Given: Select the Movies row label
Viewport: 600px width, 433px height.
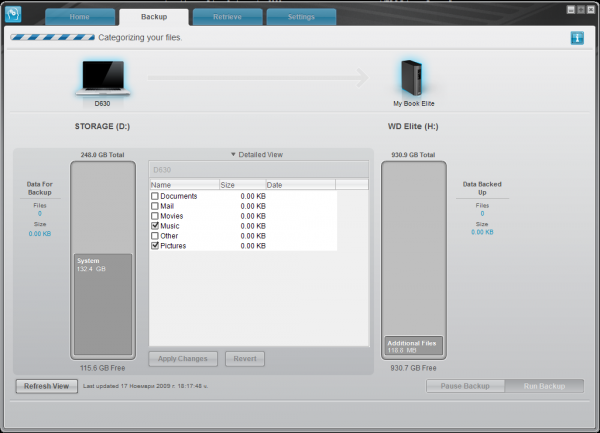Looking at the screenshot, I should 171,216.
